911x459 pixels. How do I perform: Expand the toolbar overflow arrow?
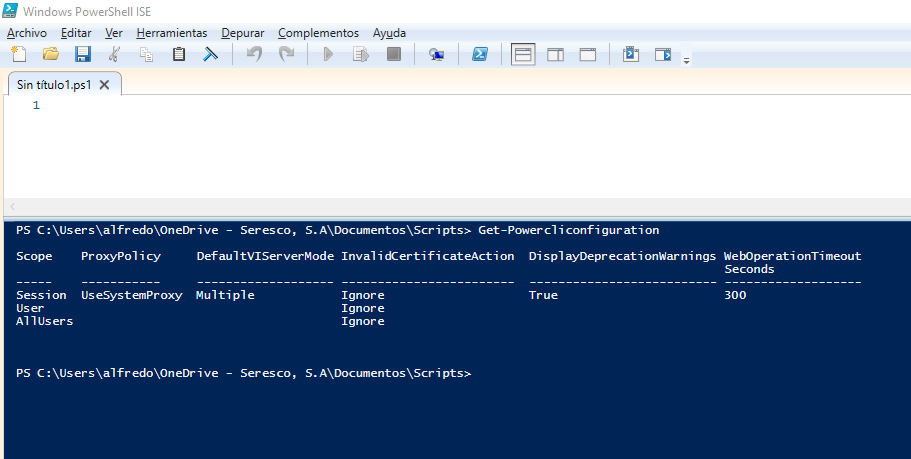[x=686, y=60]
